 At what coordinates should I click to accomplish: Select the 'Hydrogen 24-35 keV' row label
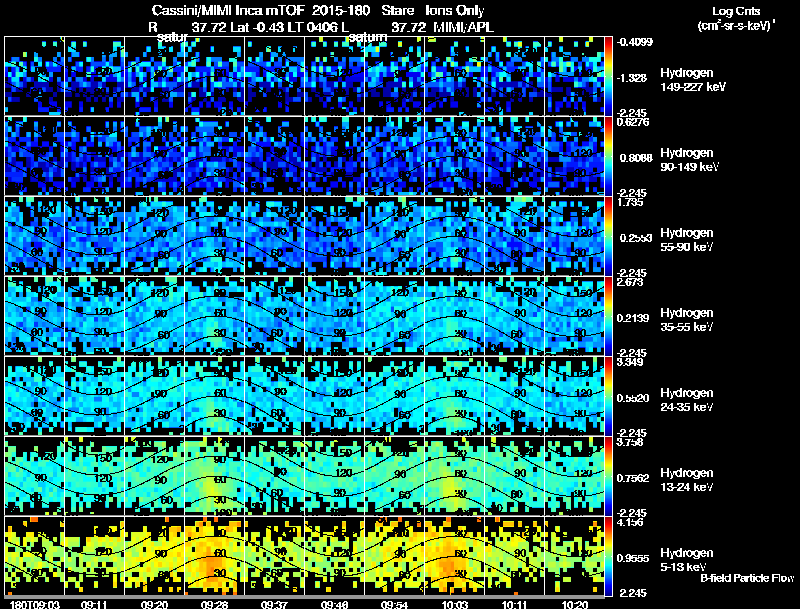coord(687,400)
